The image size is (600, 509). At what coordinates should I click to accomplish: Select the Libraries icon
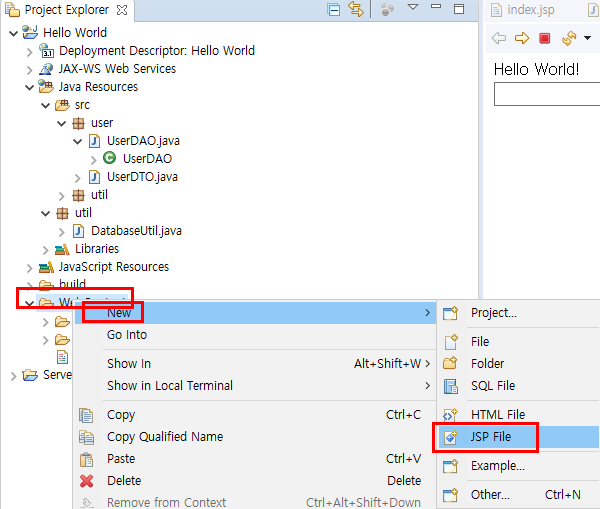tap(62, 249)
